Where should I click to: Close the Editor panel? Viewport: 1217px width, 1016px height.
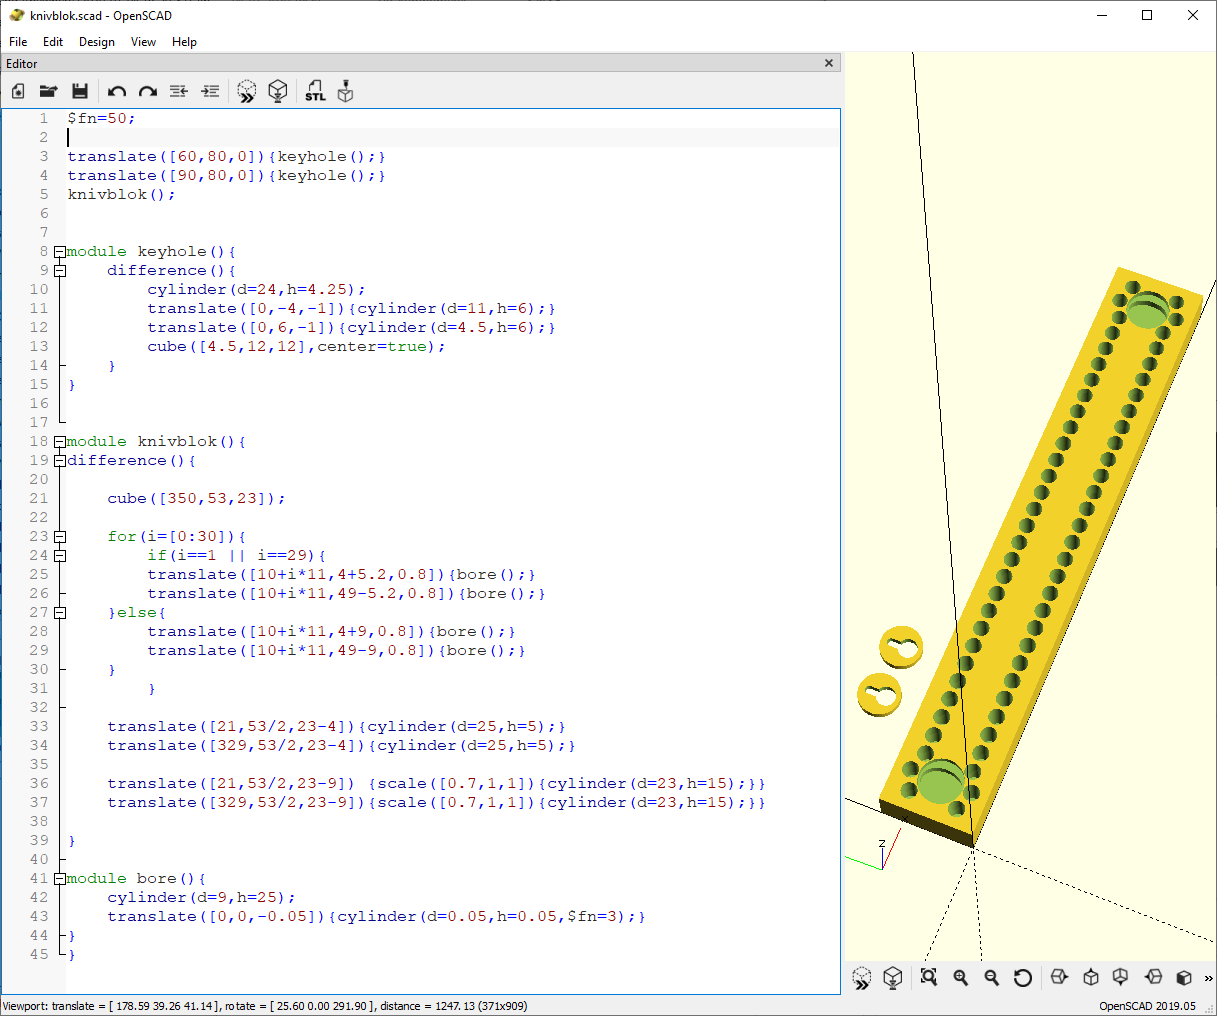tap(828, 63)
